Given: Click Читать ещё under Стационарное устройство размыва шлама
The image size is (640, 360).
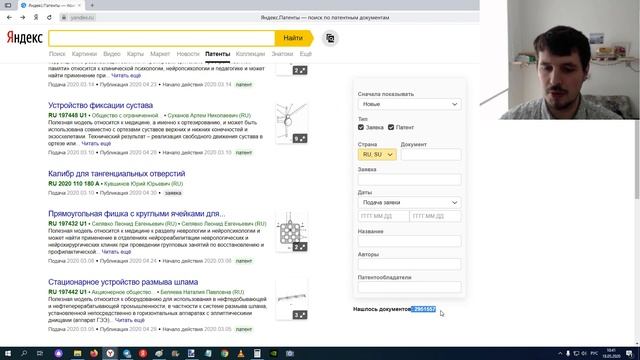Looking at the screenshot, I should coord(129,320).
